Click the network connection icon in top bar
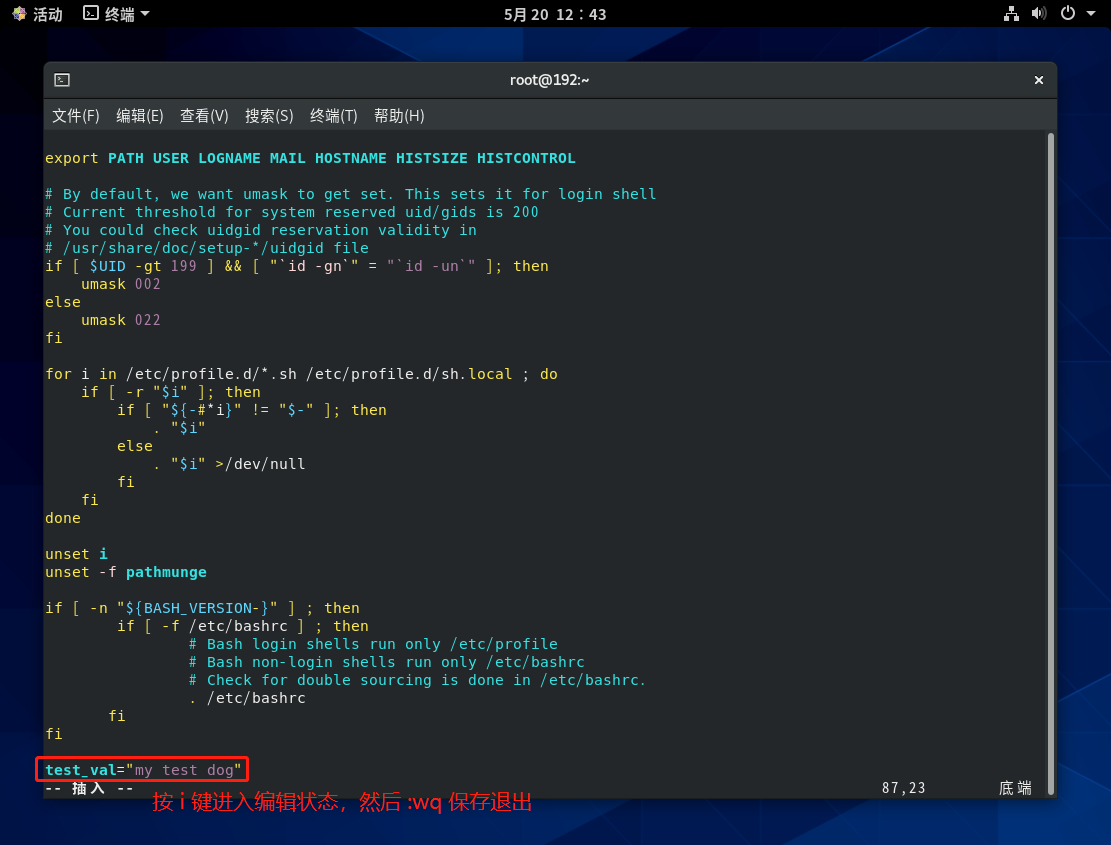This screenshot has width=1111, height=845. click(x=1011, y=14)
